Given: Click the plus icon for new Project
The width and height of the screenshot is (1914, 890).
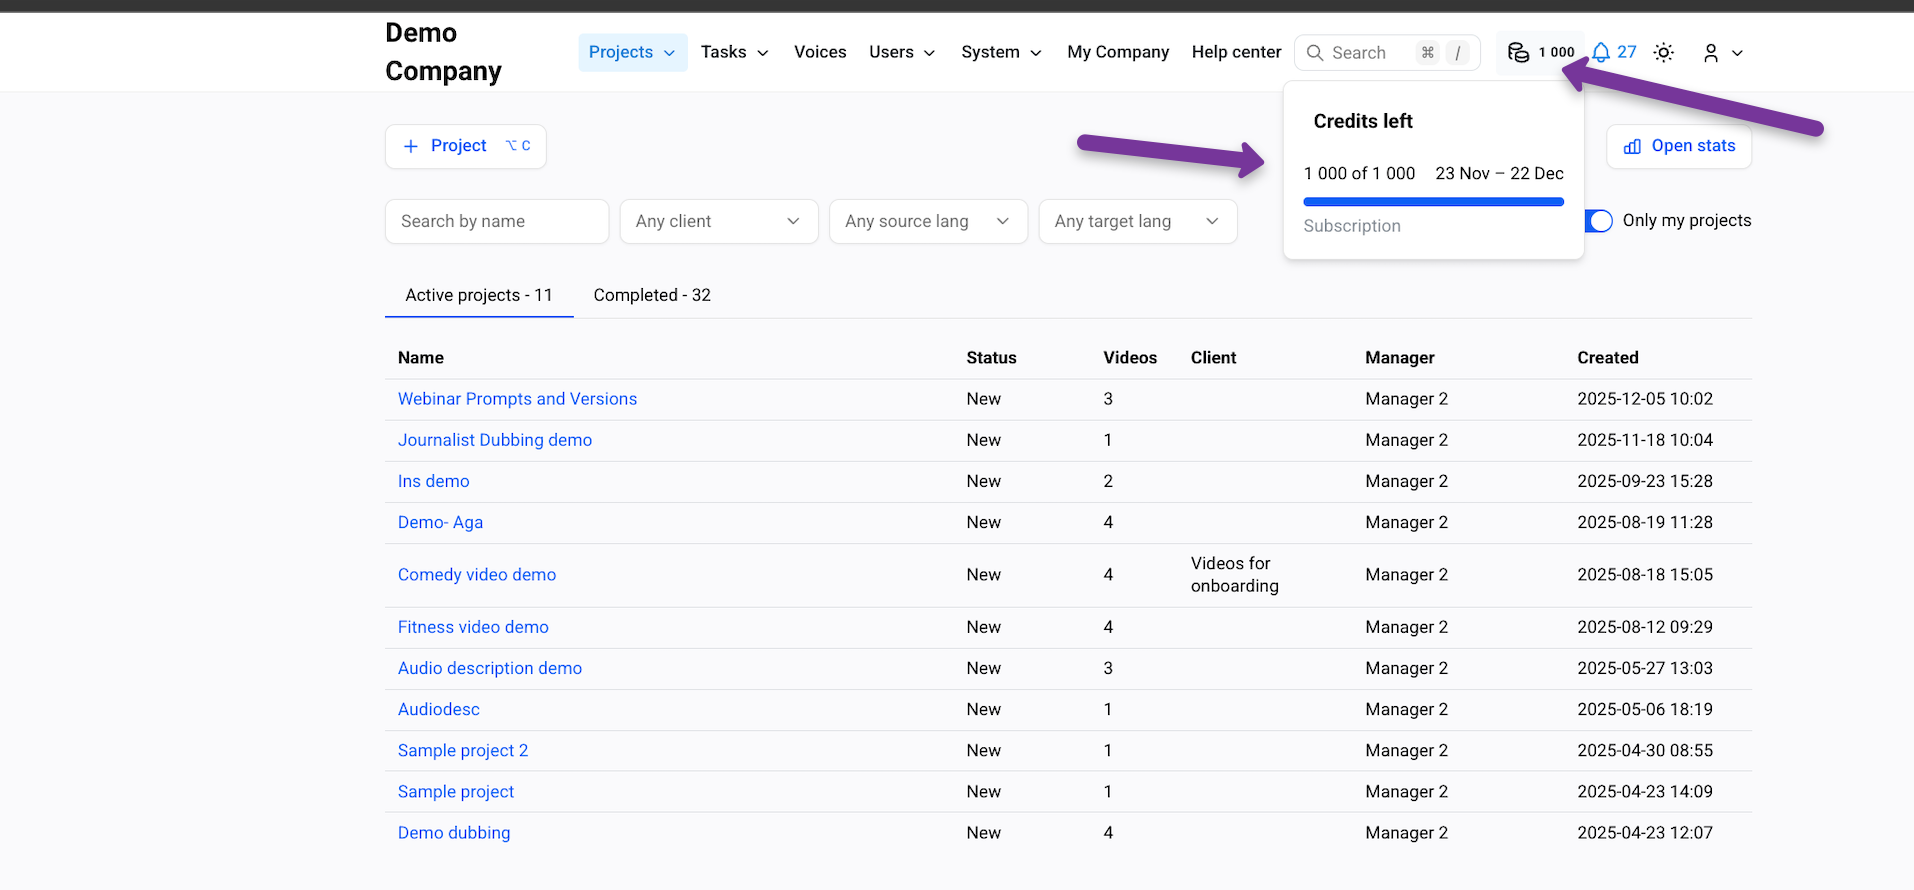Looking at the screenshot, I should [410, 146].
